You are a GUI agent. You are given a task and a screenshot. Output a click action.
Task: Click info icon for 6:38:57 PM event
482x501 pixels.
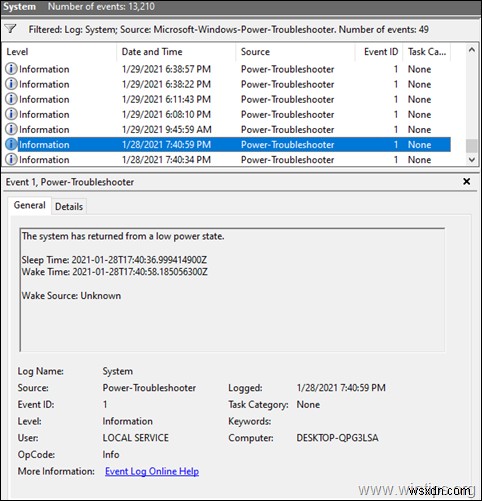(11, 69)
